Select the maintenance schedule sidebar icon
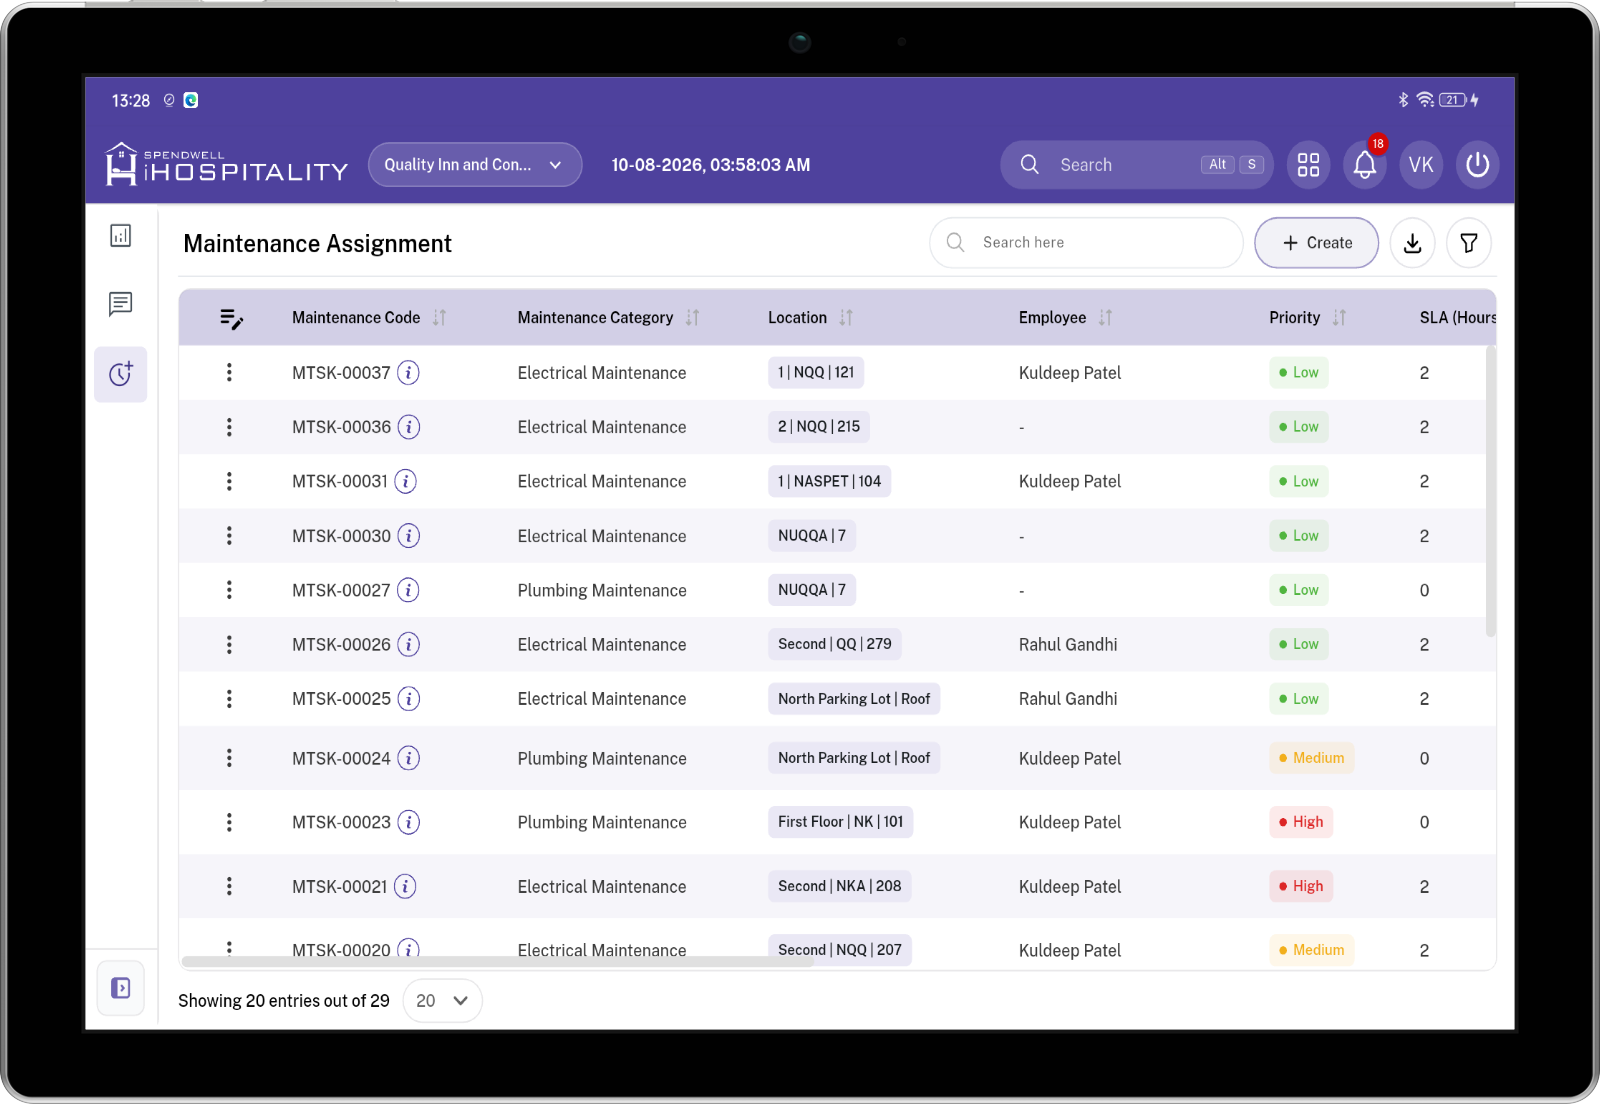Screen dimensions: 1600x1104 [121, 374]
